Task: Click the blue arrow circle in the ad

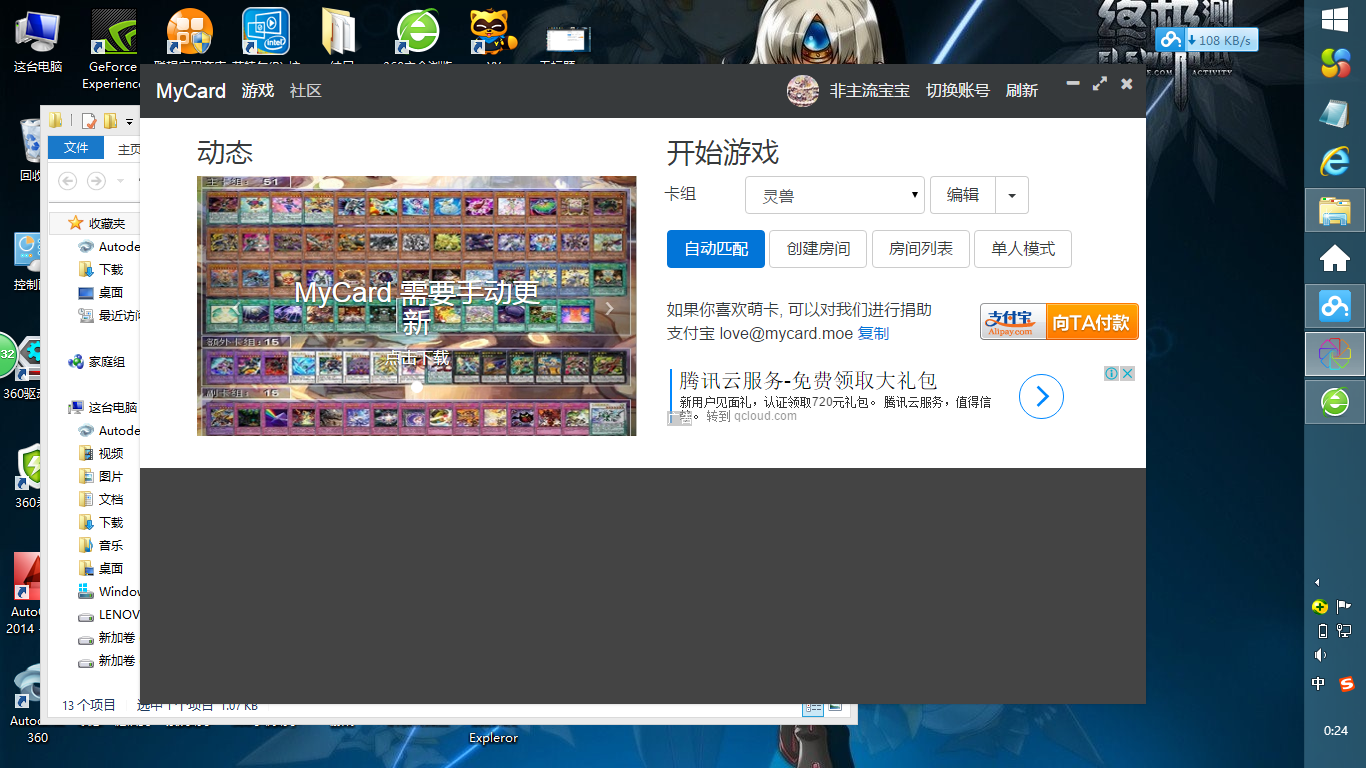Action: [x=1041, y=397]
